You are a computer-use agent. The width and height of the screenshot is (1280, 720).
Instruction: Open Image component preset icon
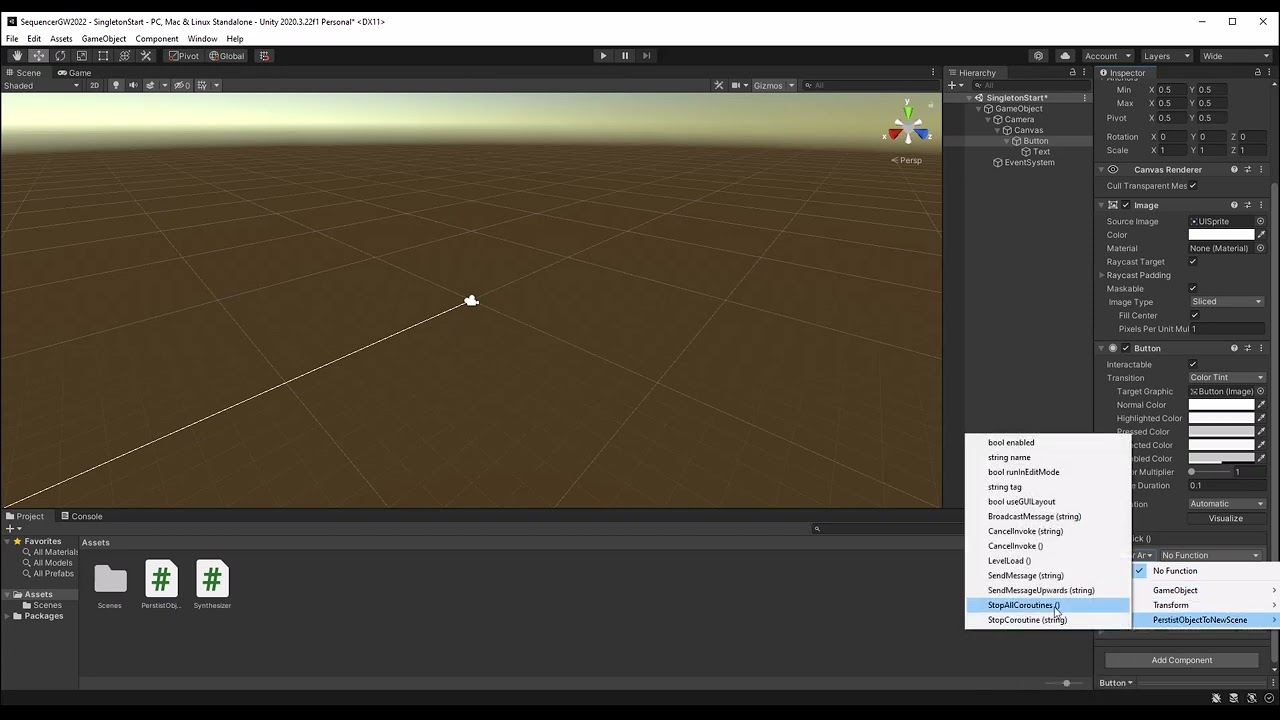point(1248,205)
